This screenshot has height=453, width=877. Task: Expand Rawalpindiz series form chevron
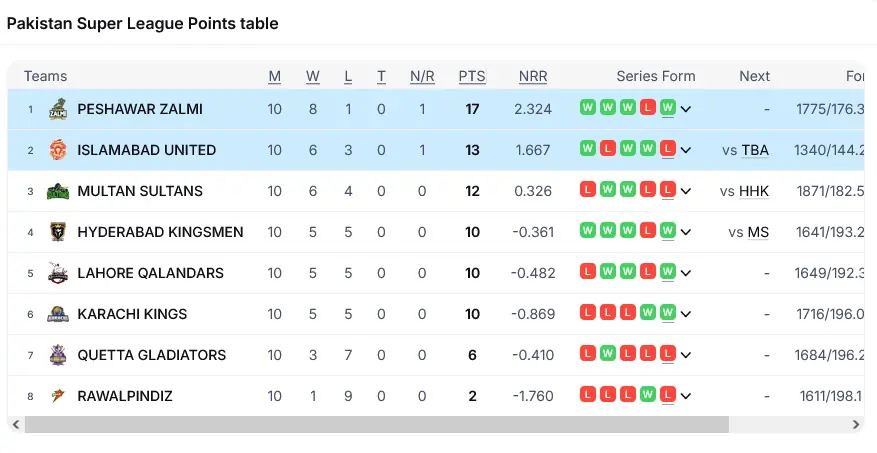[x=687, y=396]
